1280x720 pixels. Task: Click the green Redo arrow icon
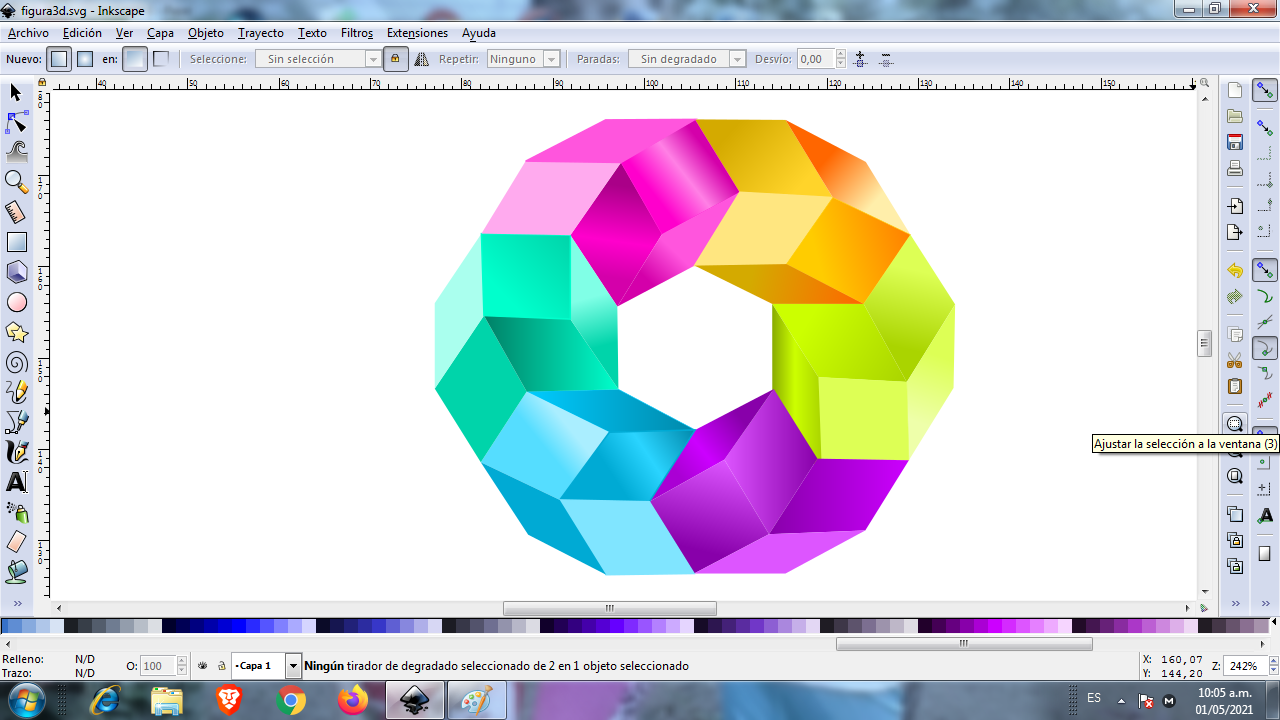[x=1235, y=296]
